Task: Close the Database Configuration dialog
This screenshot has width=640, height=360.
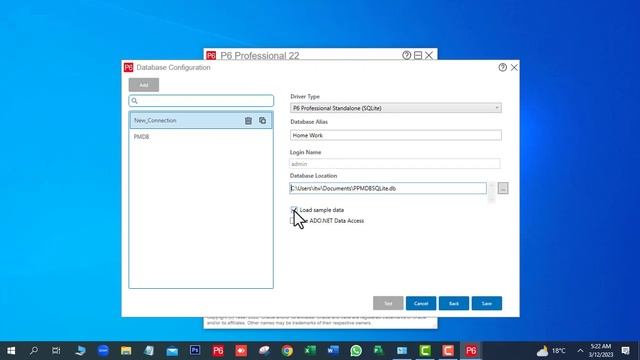Action: tap(514, 67)
